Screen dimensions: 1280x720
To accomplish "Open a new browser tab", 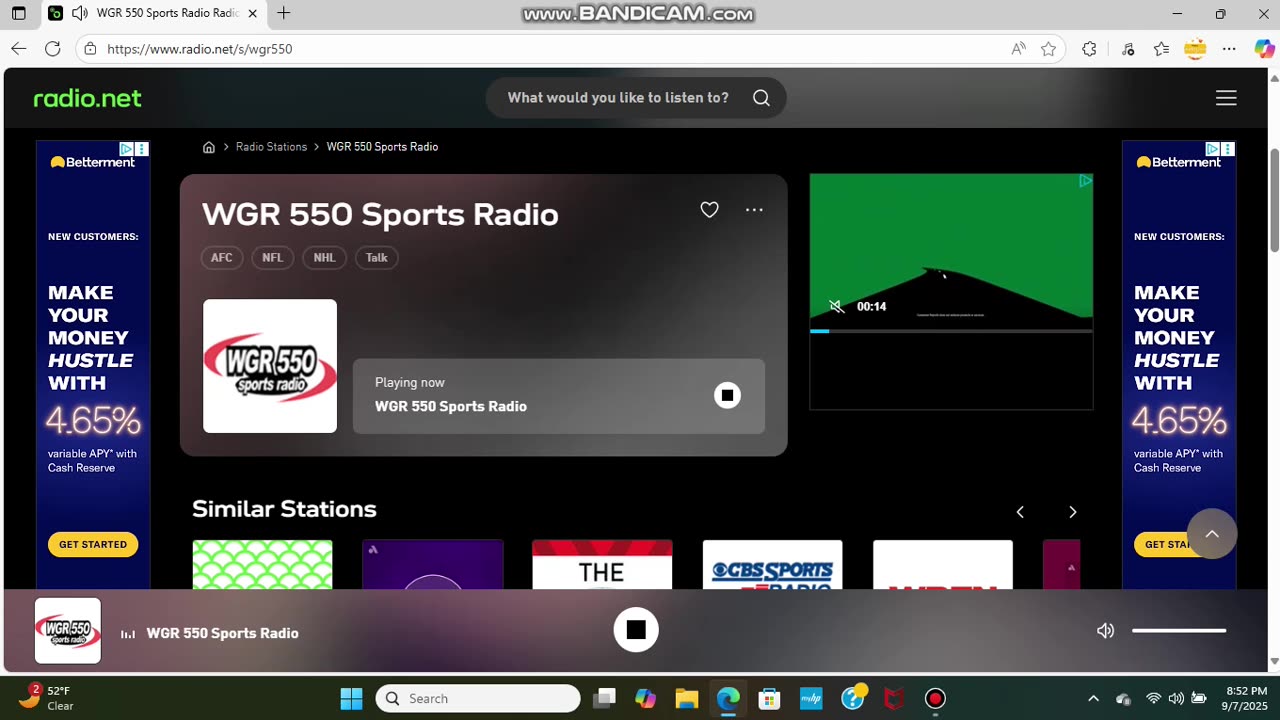I will [283, 14].
